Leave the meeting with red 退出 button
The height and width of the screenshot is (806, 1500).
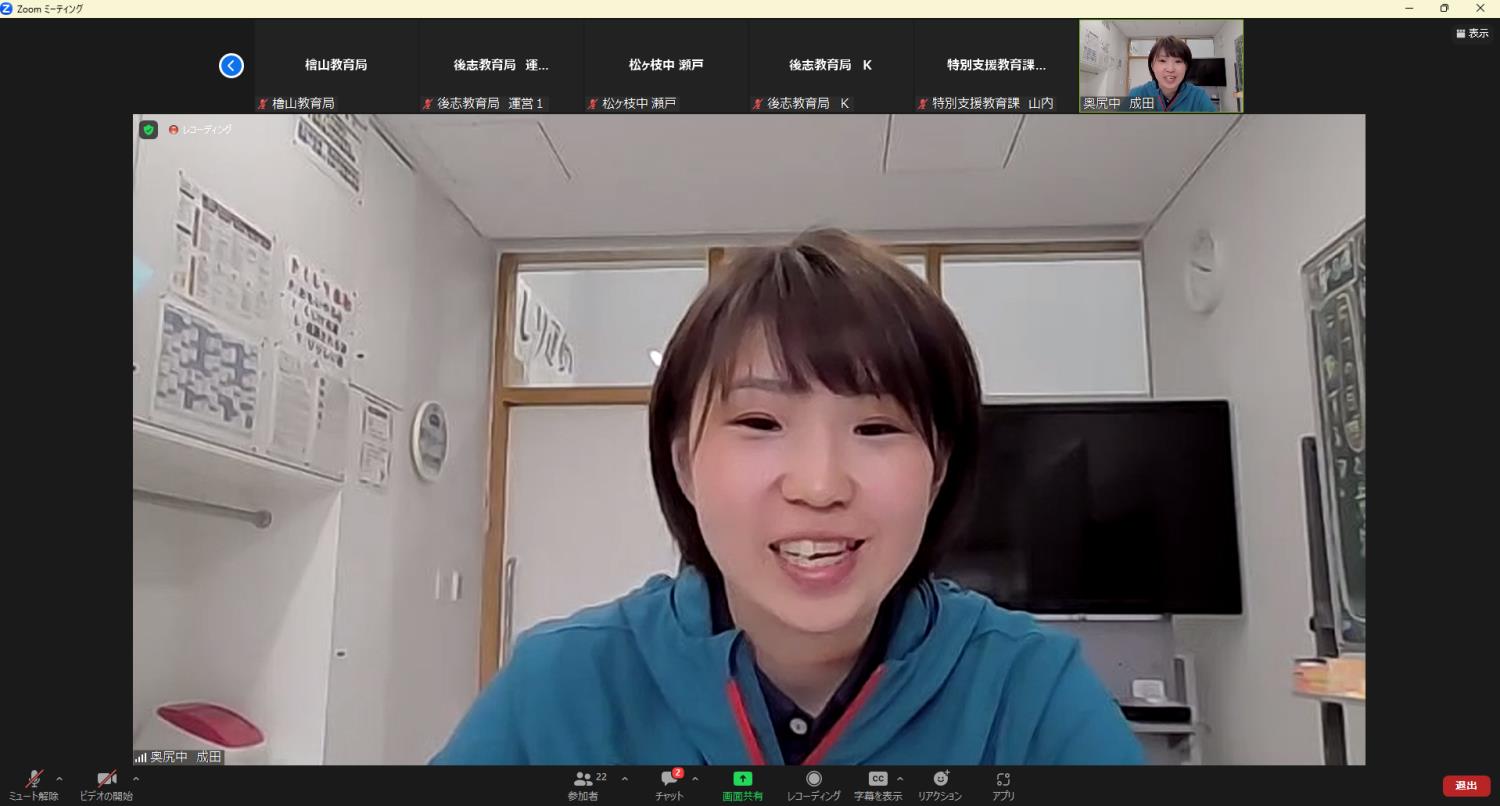pos(1466,786)
